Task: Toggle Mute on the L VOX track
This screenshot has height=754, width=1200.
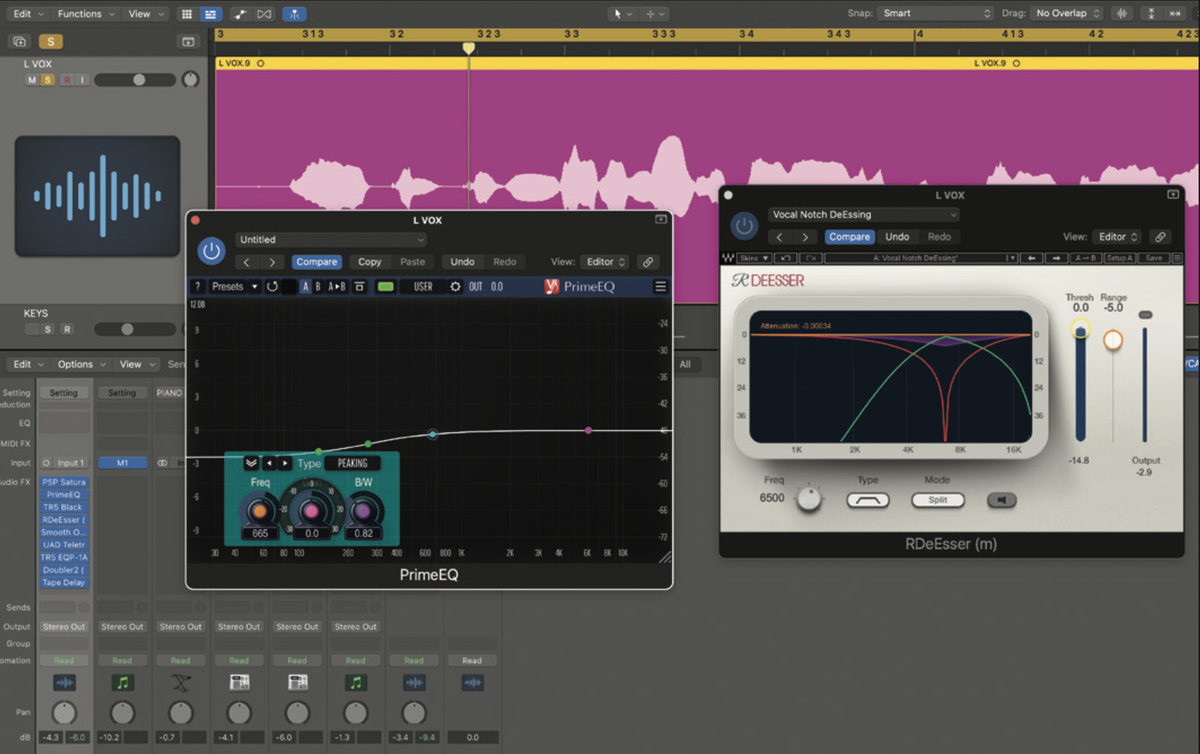Action: click(x=33, y=79)
